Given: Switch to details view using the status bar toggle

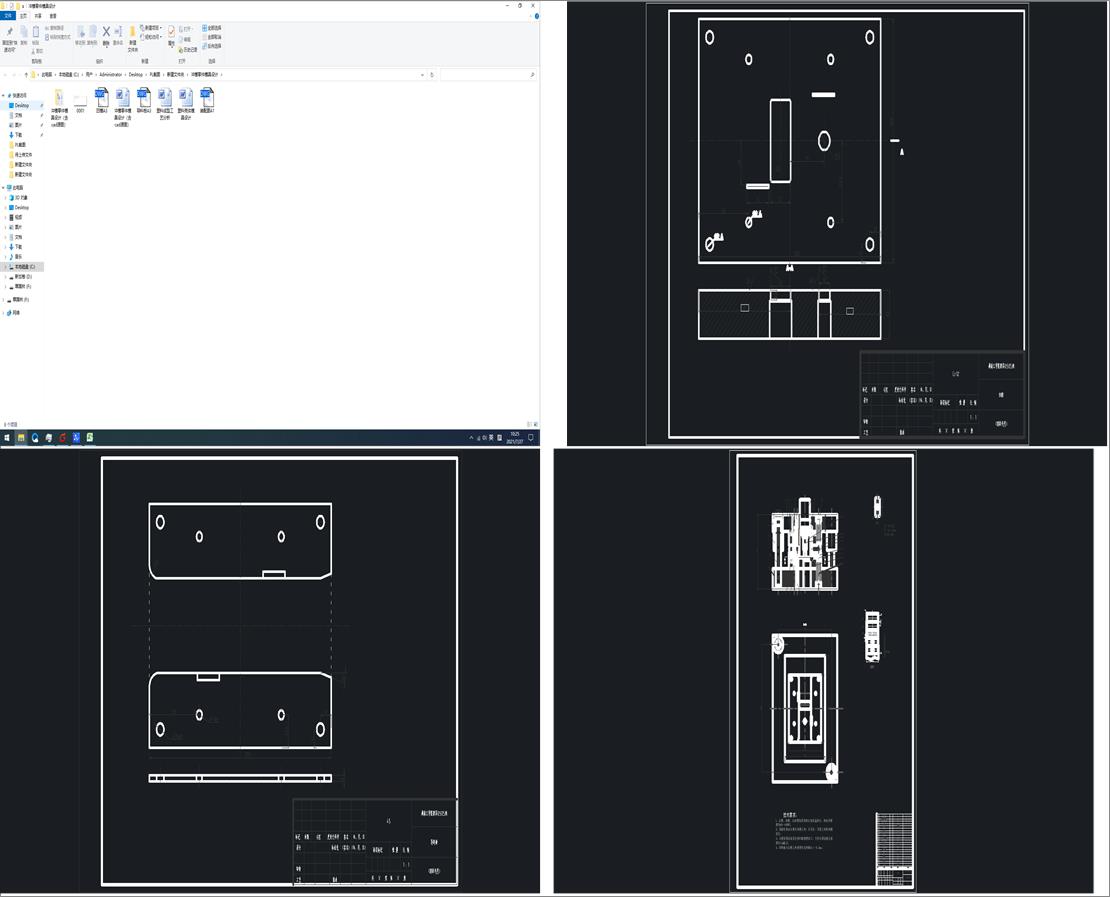Looking at the screenshot, I should 530,424.
